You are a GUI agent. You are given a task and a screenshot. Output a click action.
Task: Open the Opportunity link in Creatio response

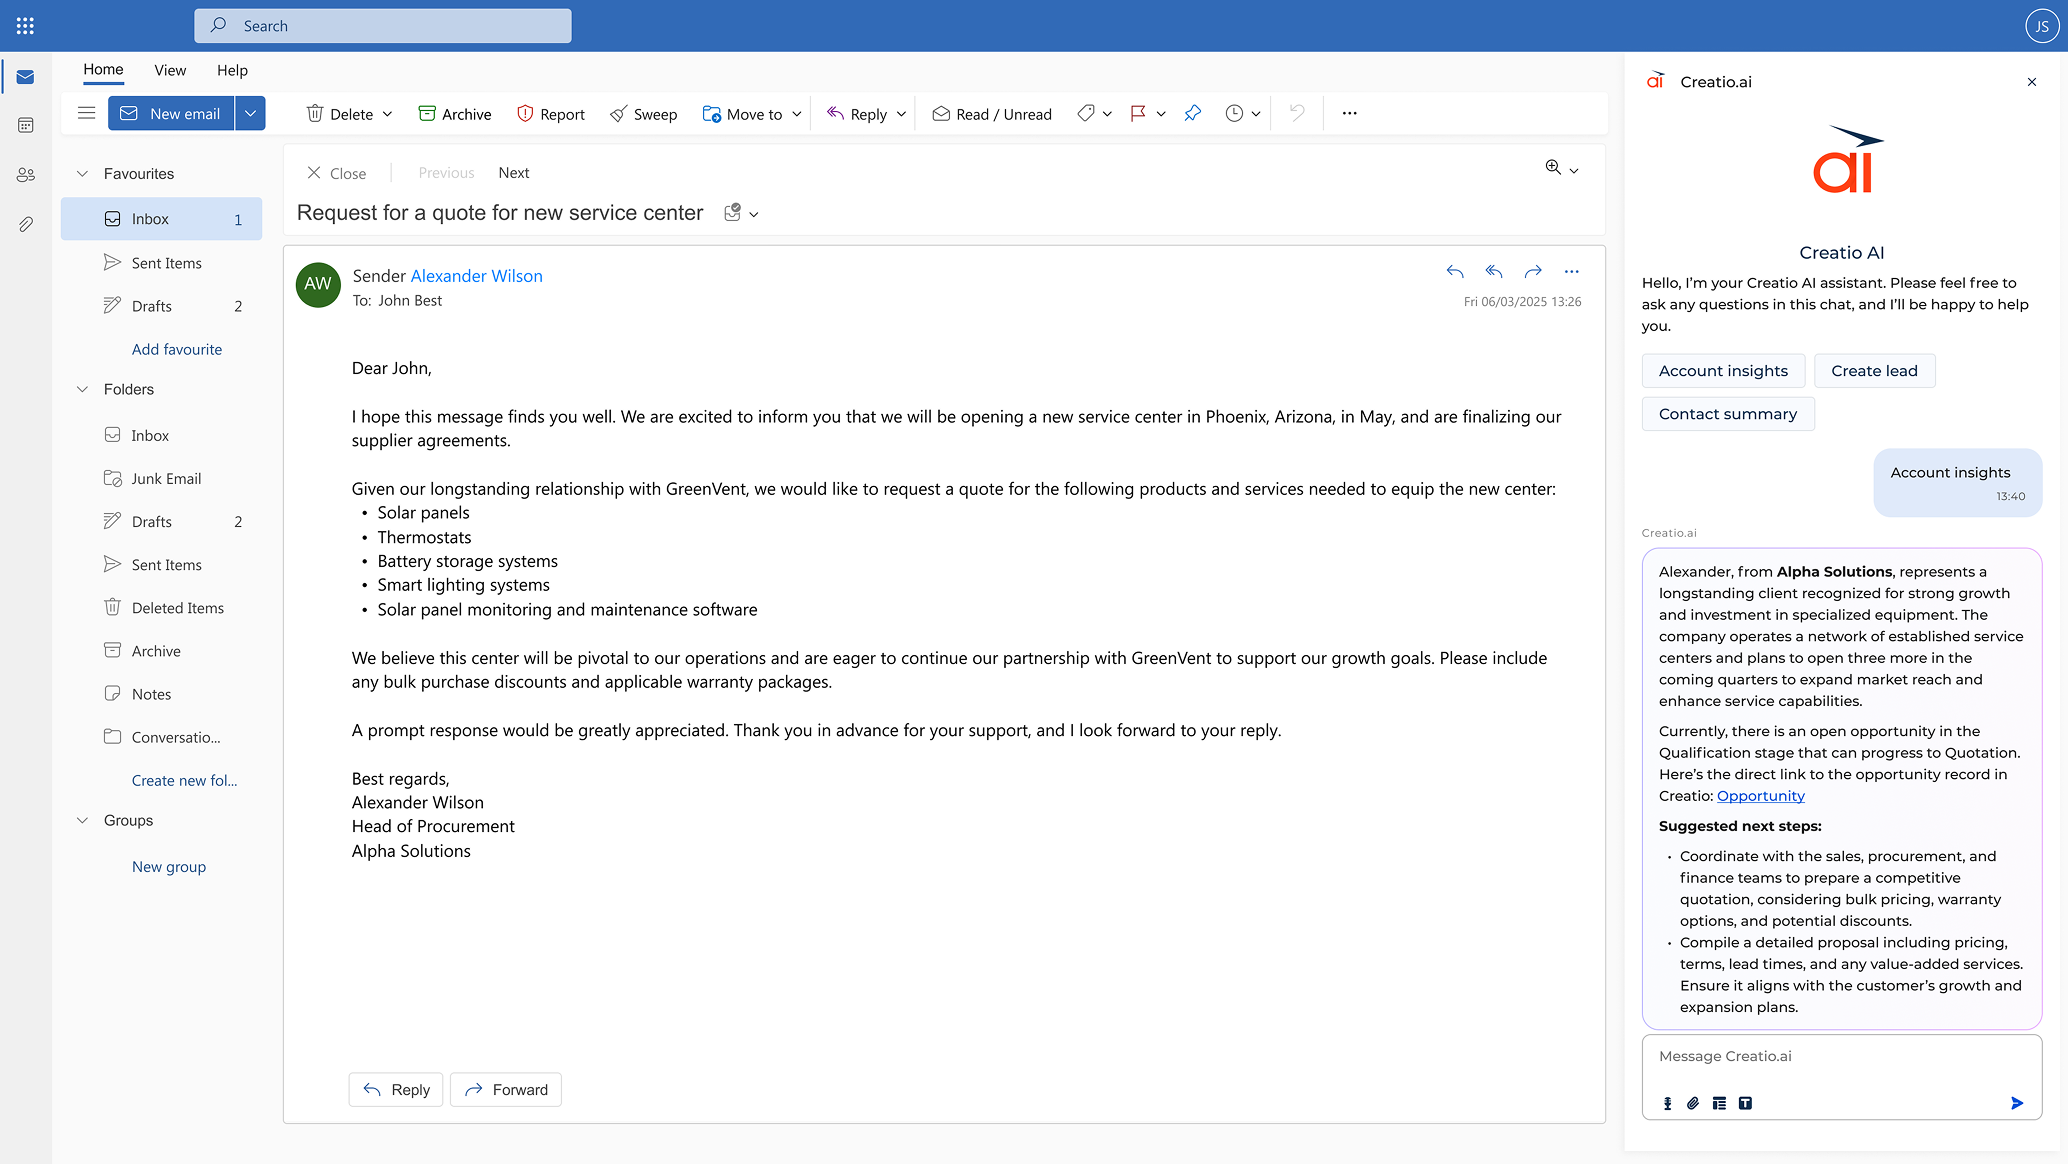pyautogui.click(x=1760, y=796)
